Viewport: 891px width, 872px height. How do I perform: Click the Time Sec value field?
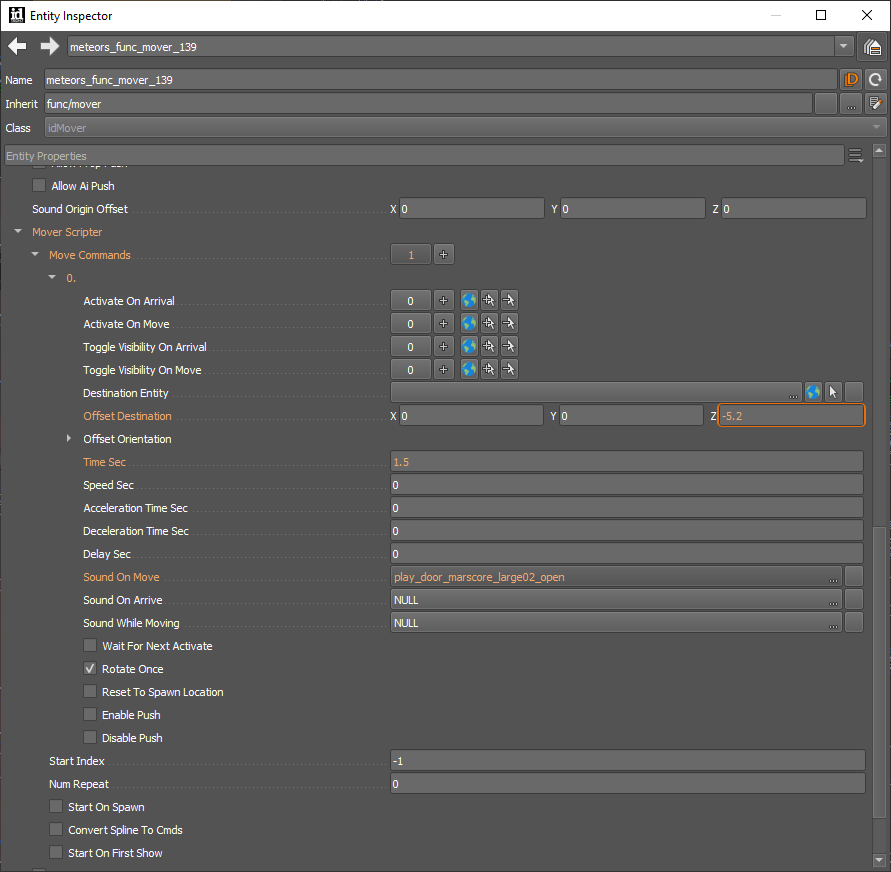627,462
